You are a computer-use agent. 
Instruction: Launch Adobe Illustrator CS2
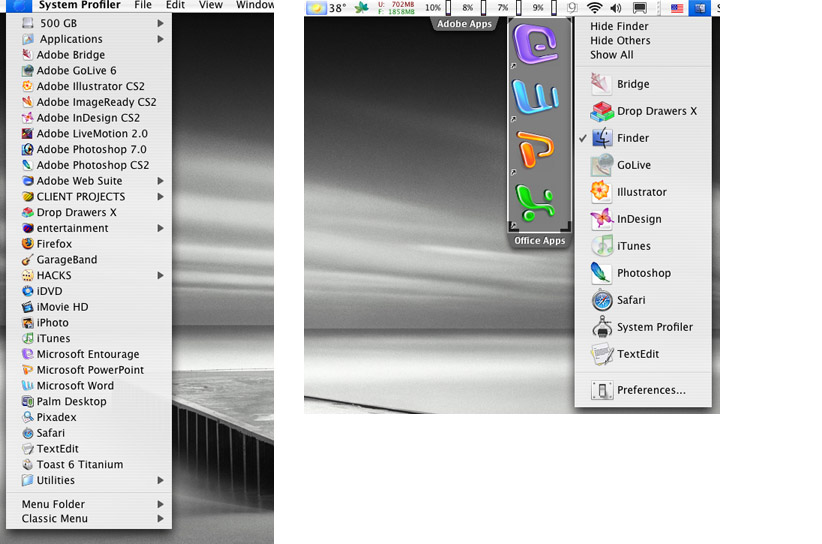89,86
